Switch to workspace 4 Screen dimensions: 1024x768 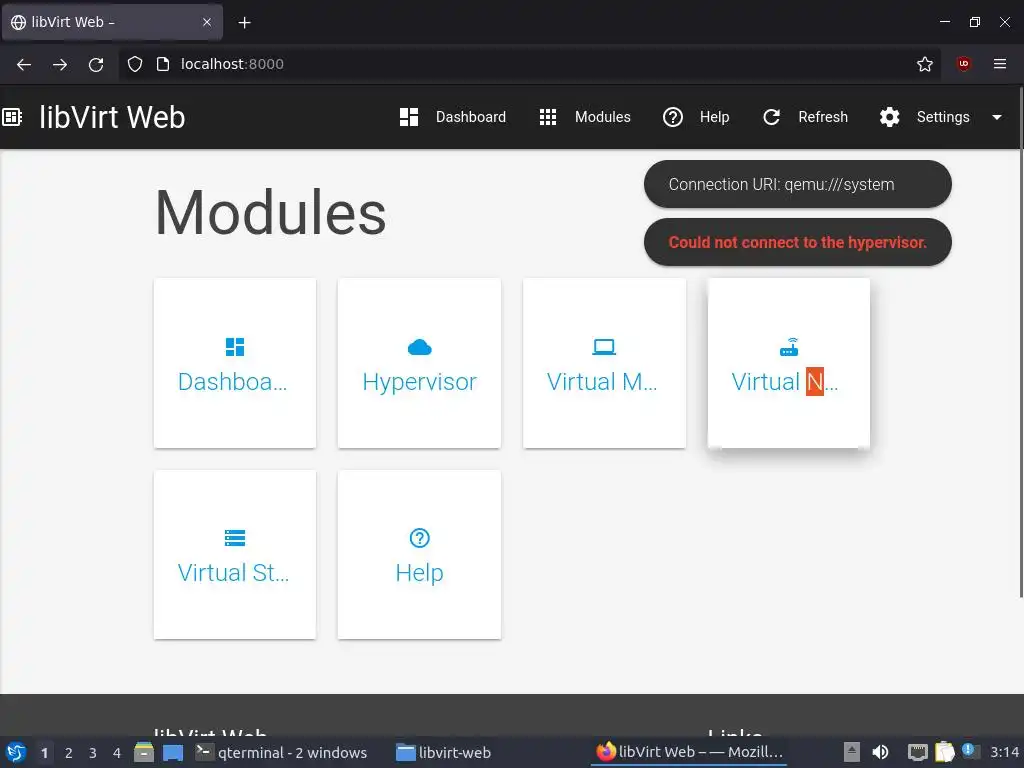click(117, 753)
